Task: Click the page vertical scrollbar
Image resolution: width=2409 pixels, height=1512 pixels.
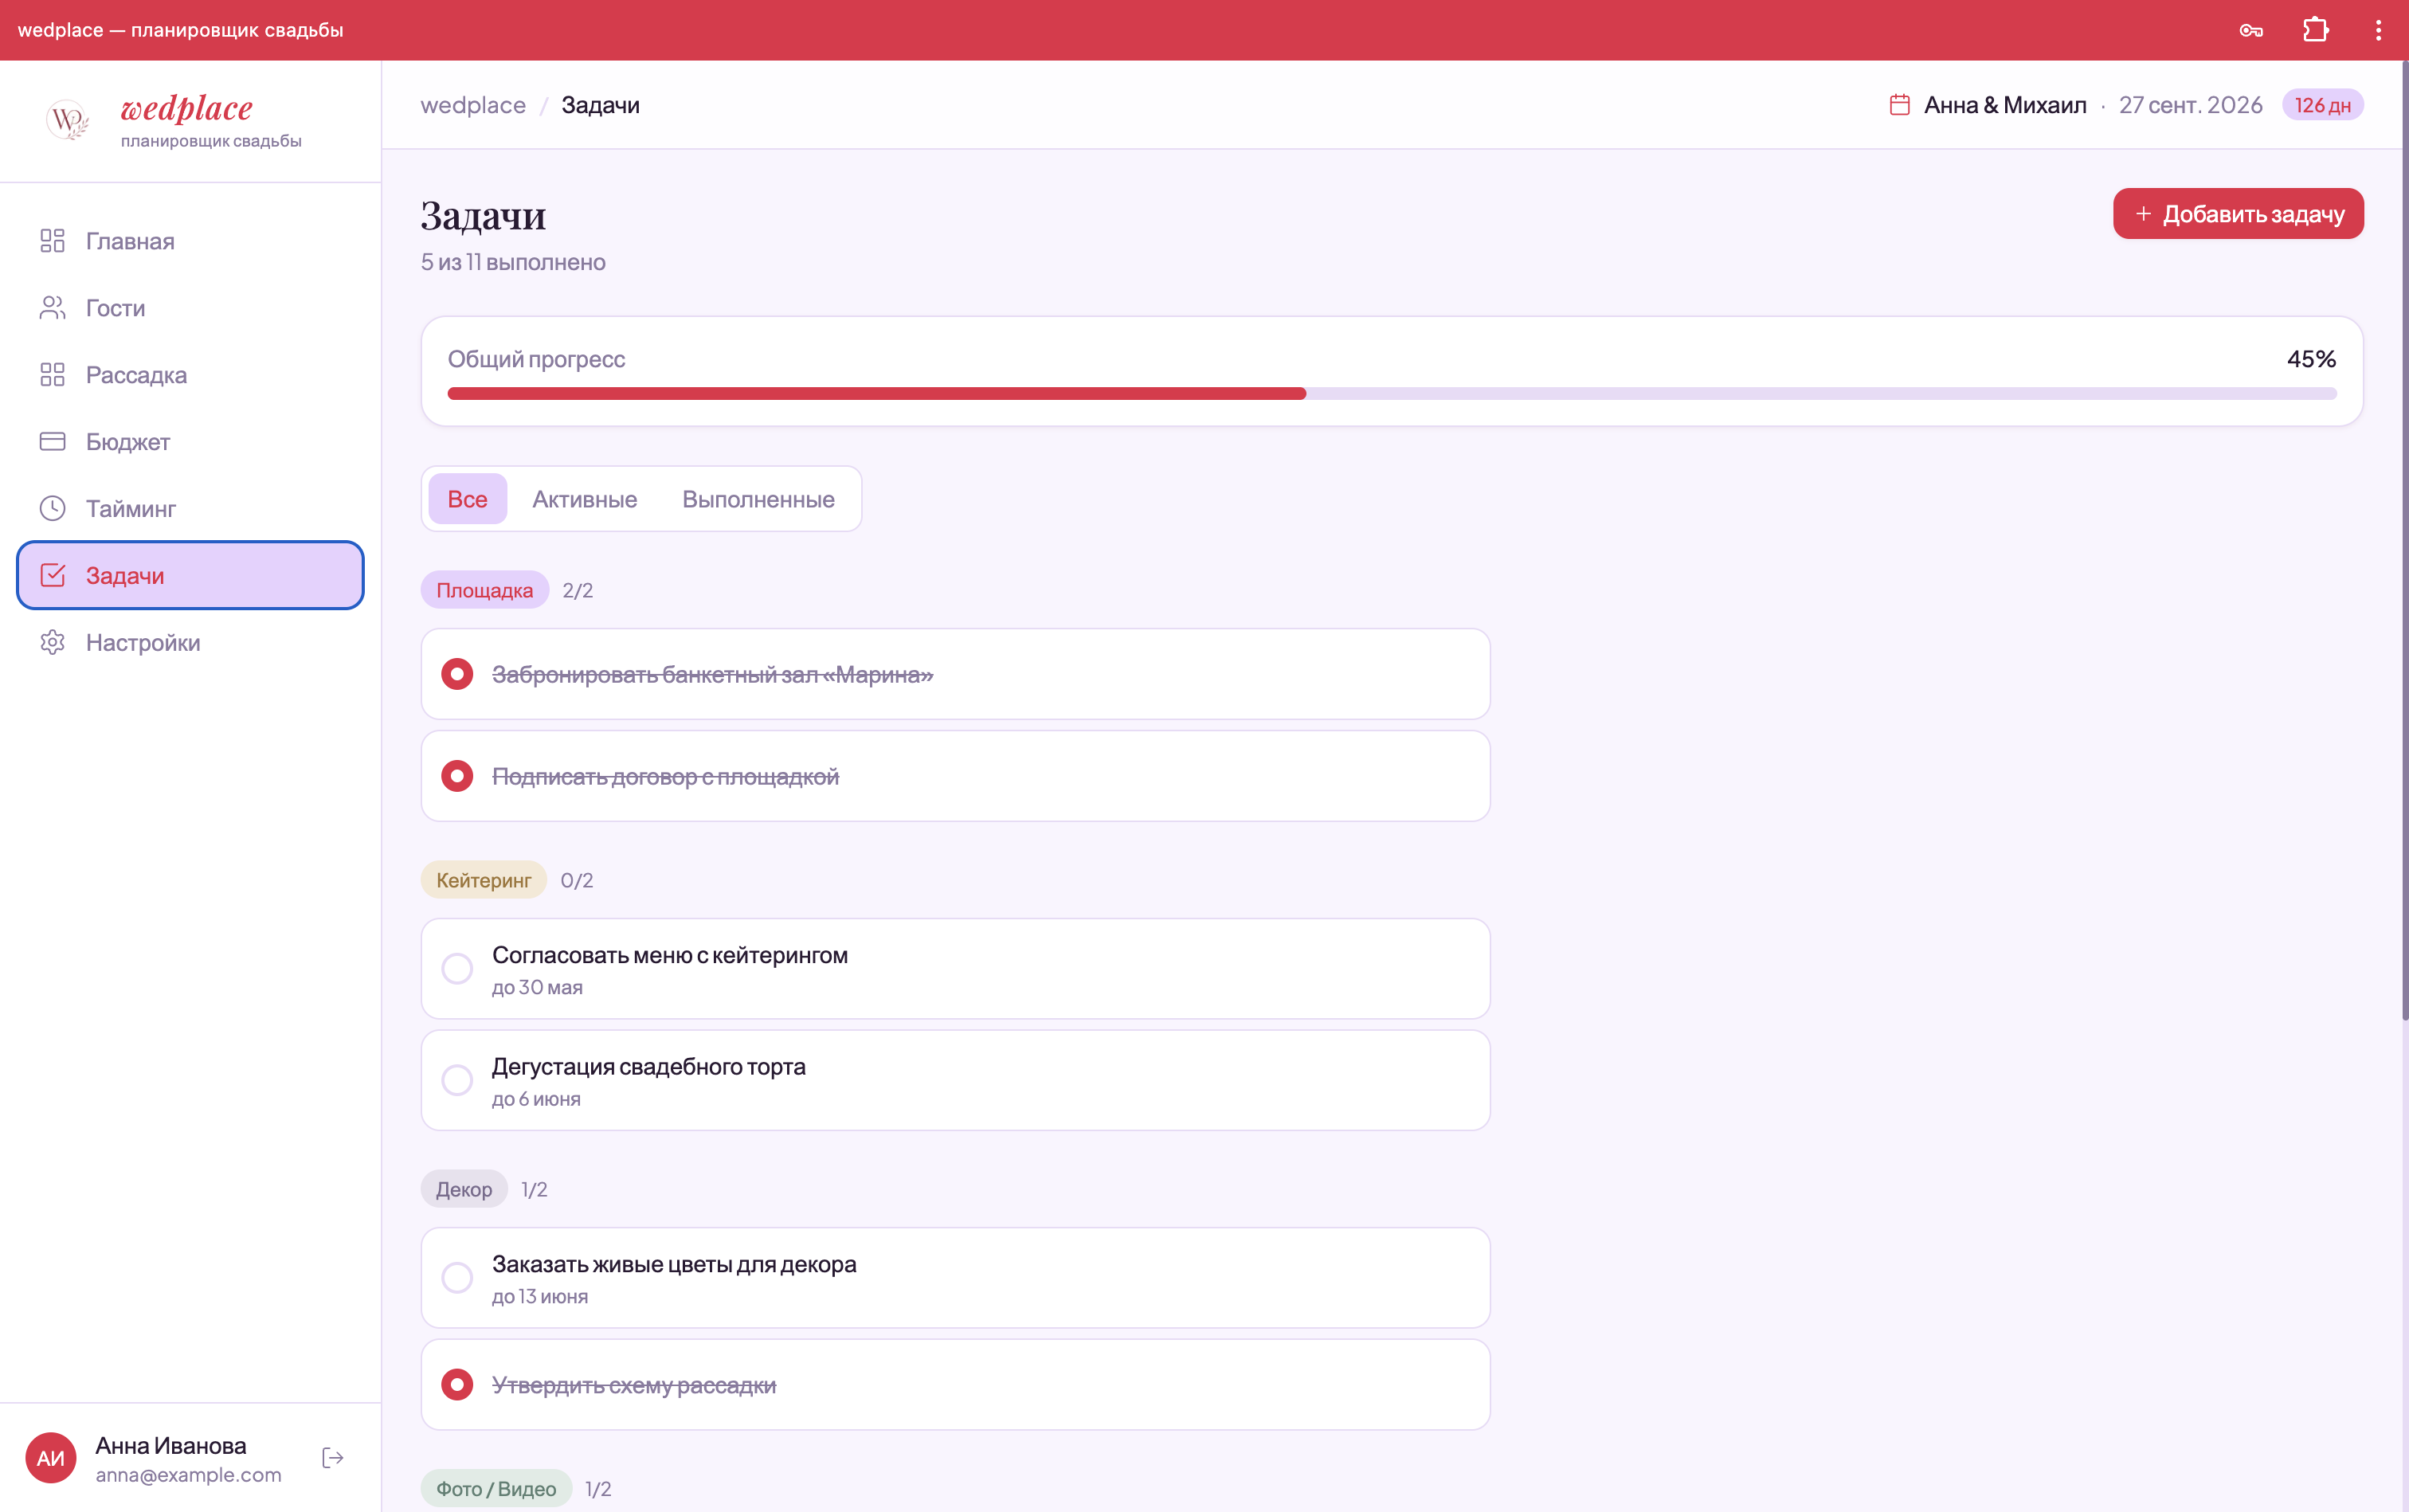Action: click(x=2404, y=540)
